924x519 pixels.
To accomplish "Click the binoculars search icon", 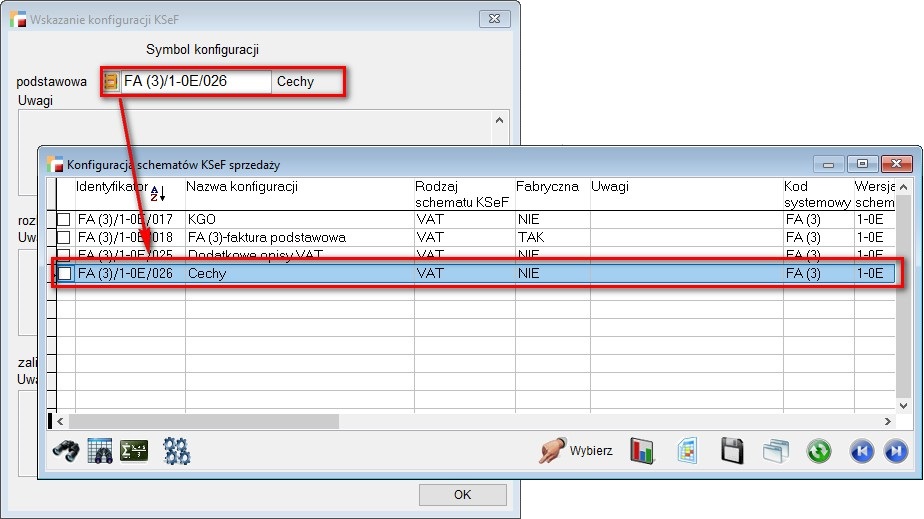I will pos(66,451).
